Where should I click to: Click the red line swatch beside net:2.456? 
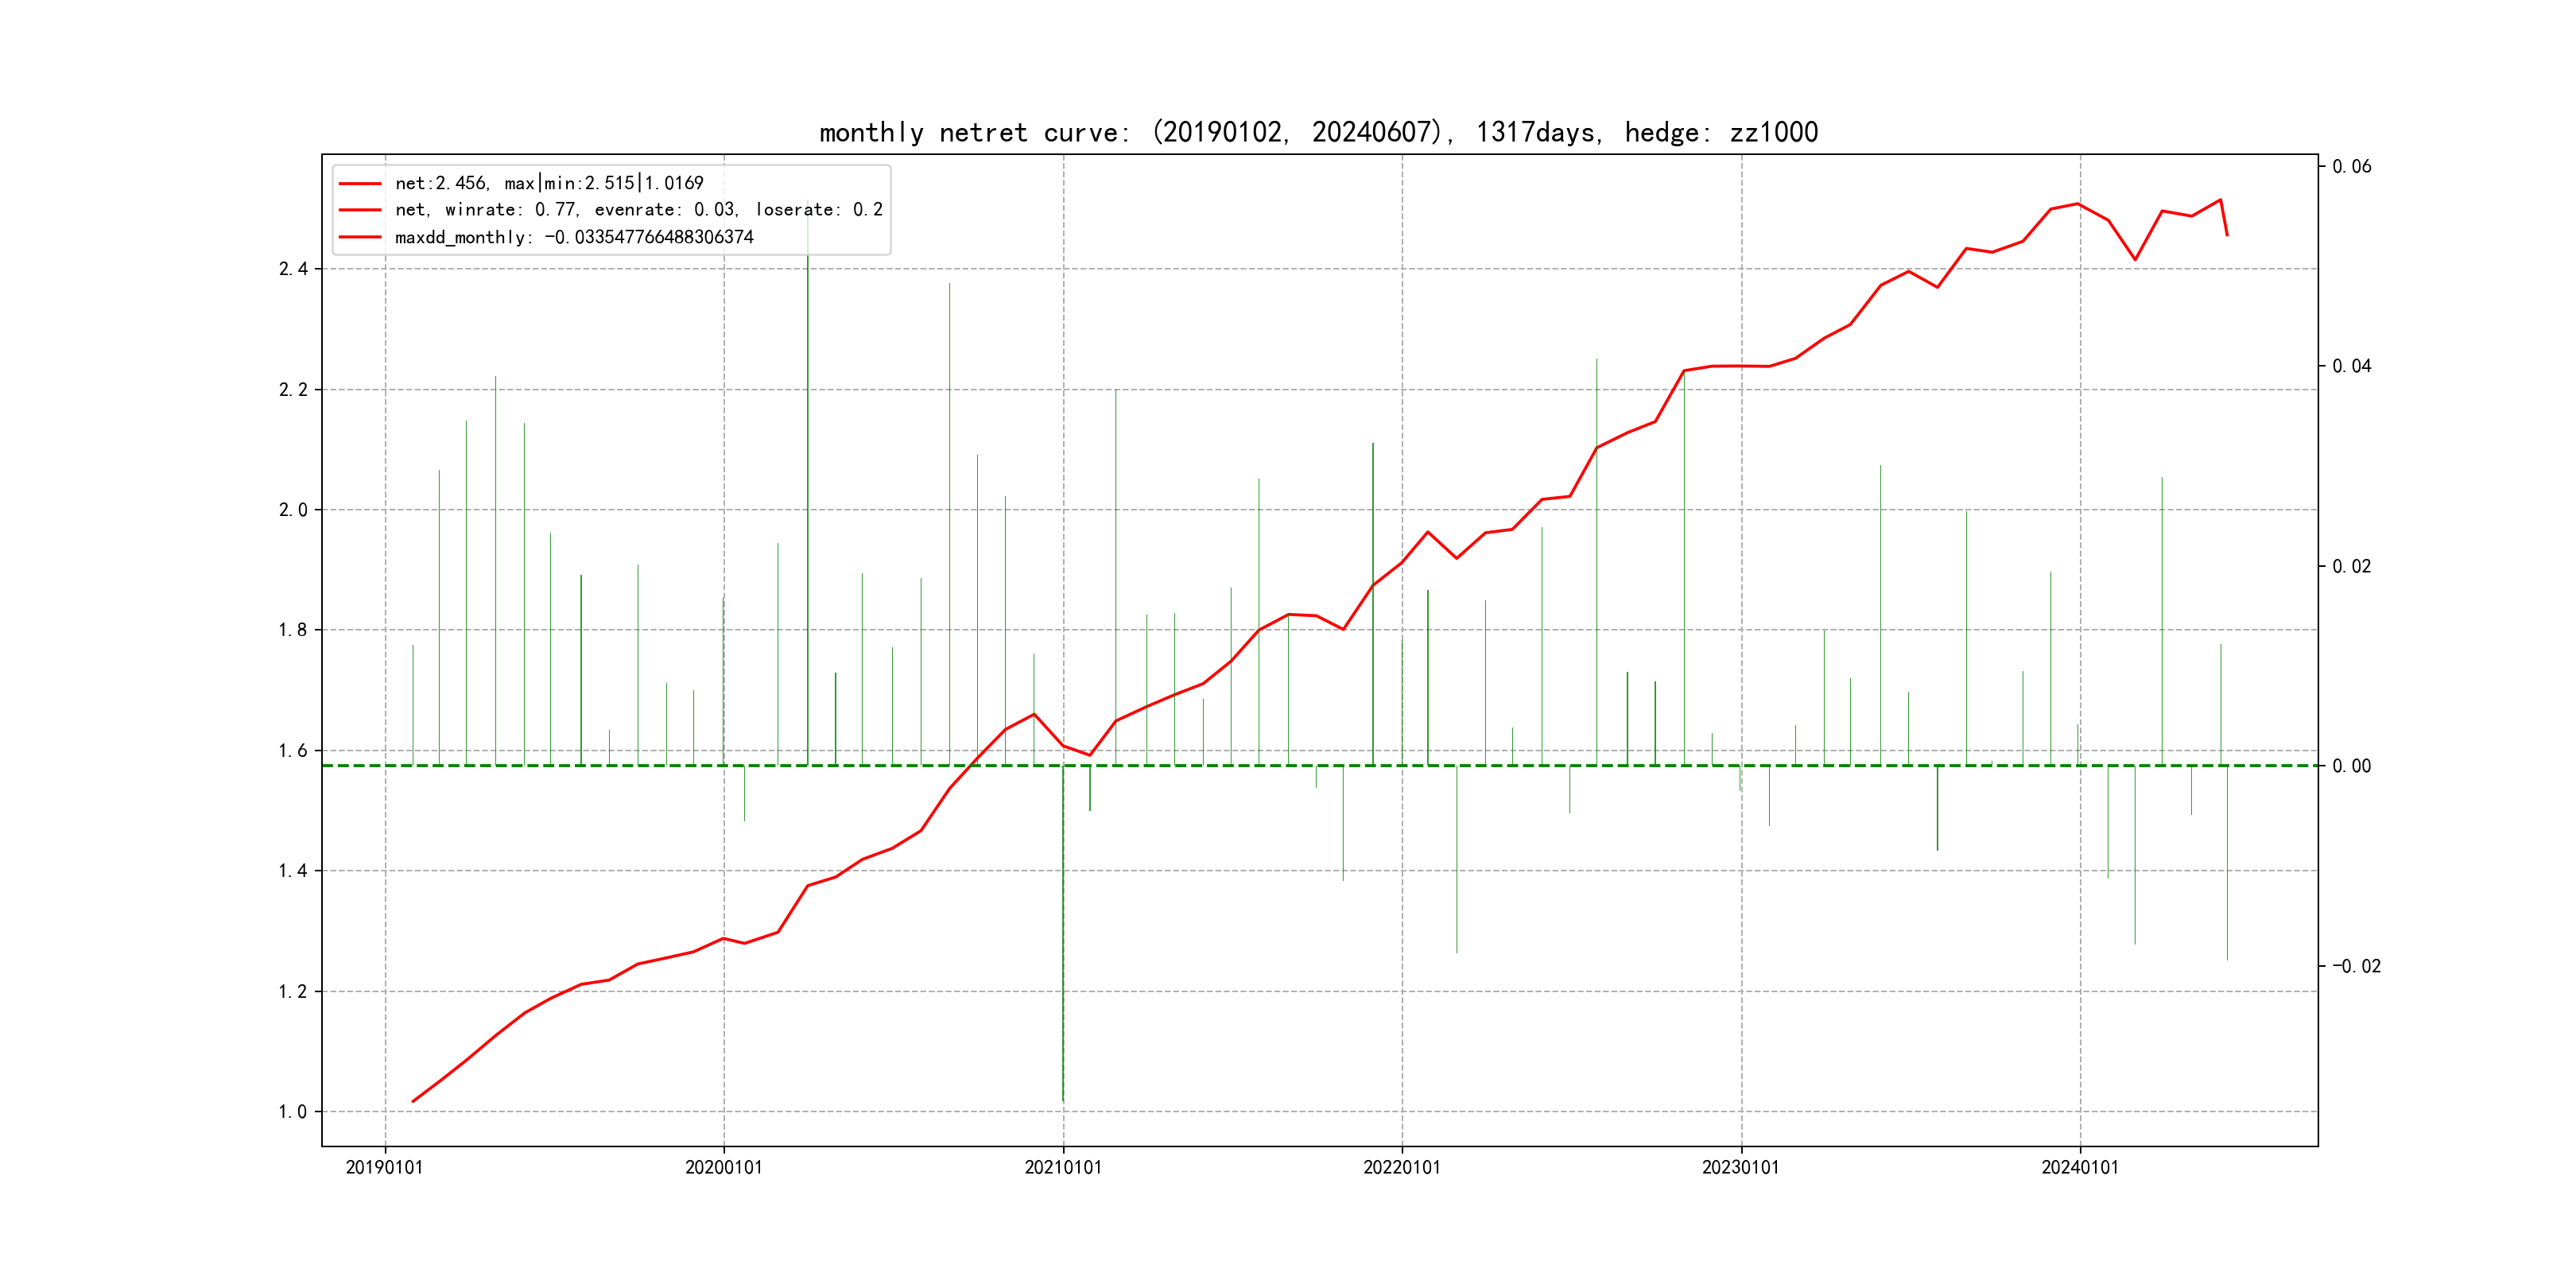pos(360,184)
